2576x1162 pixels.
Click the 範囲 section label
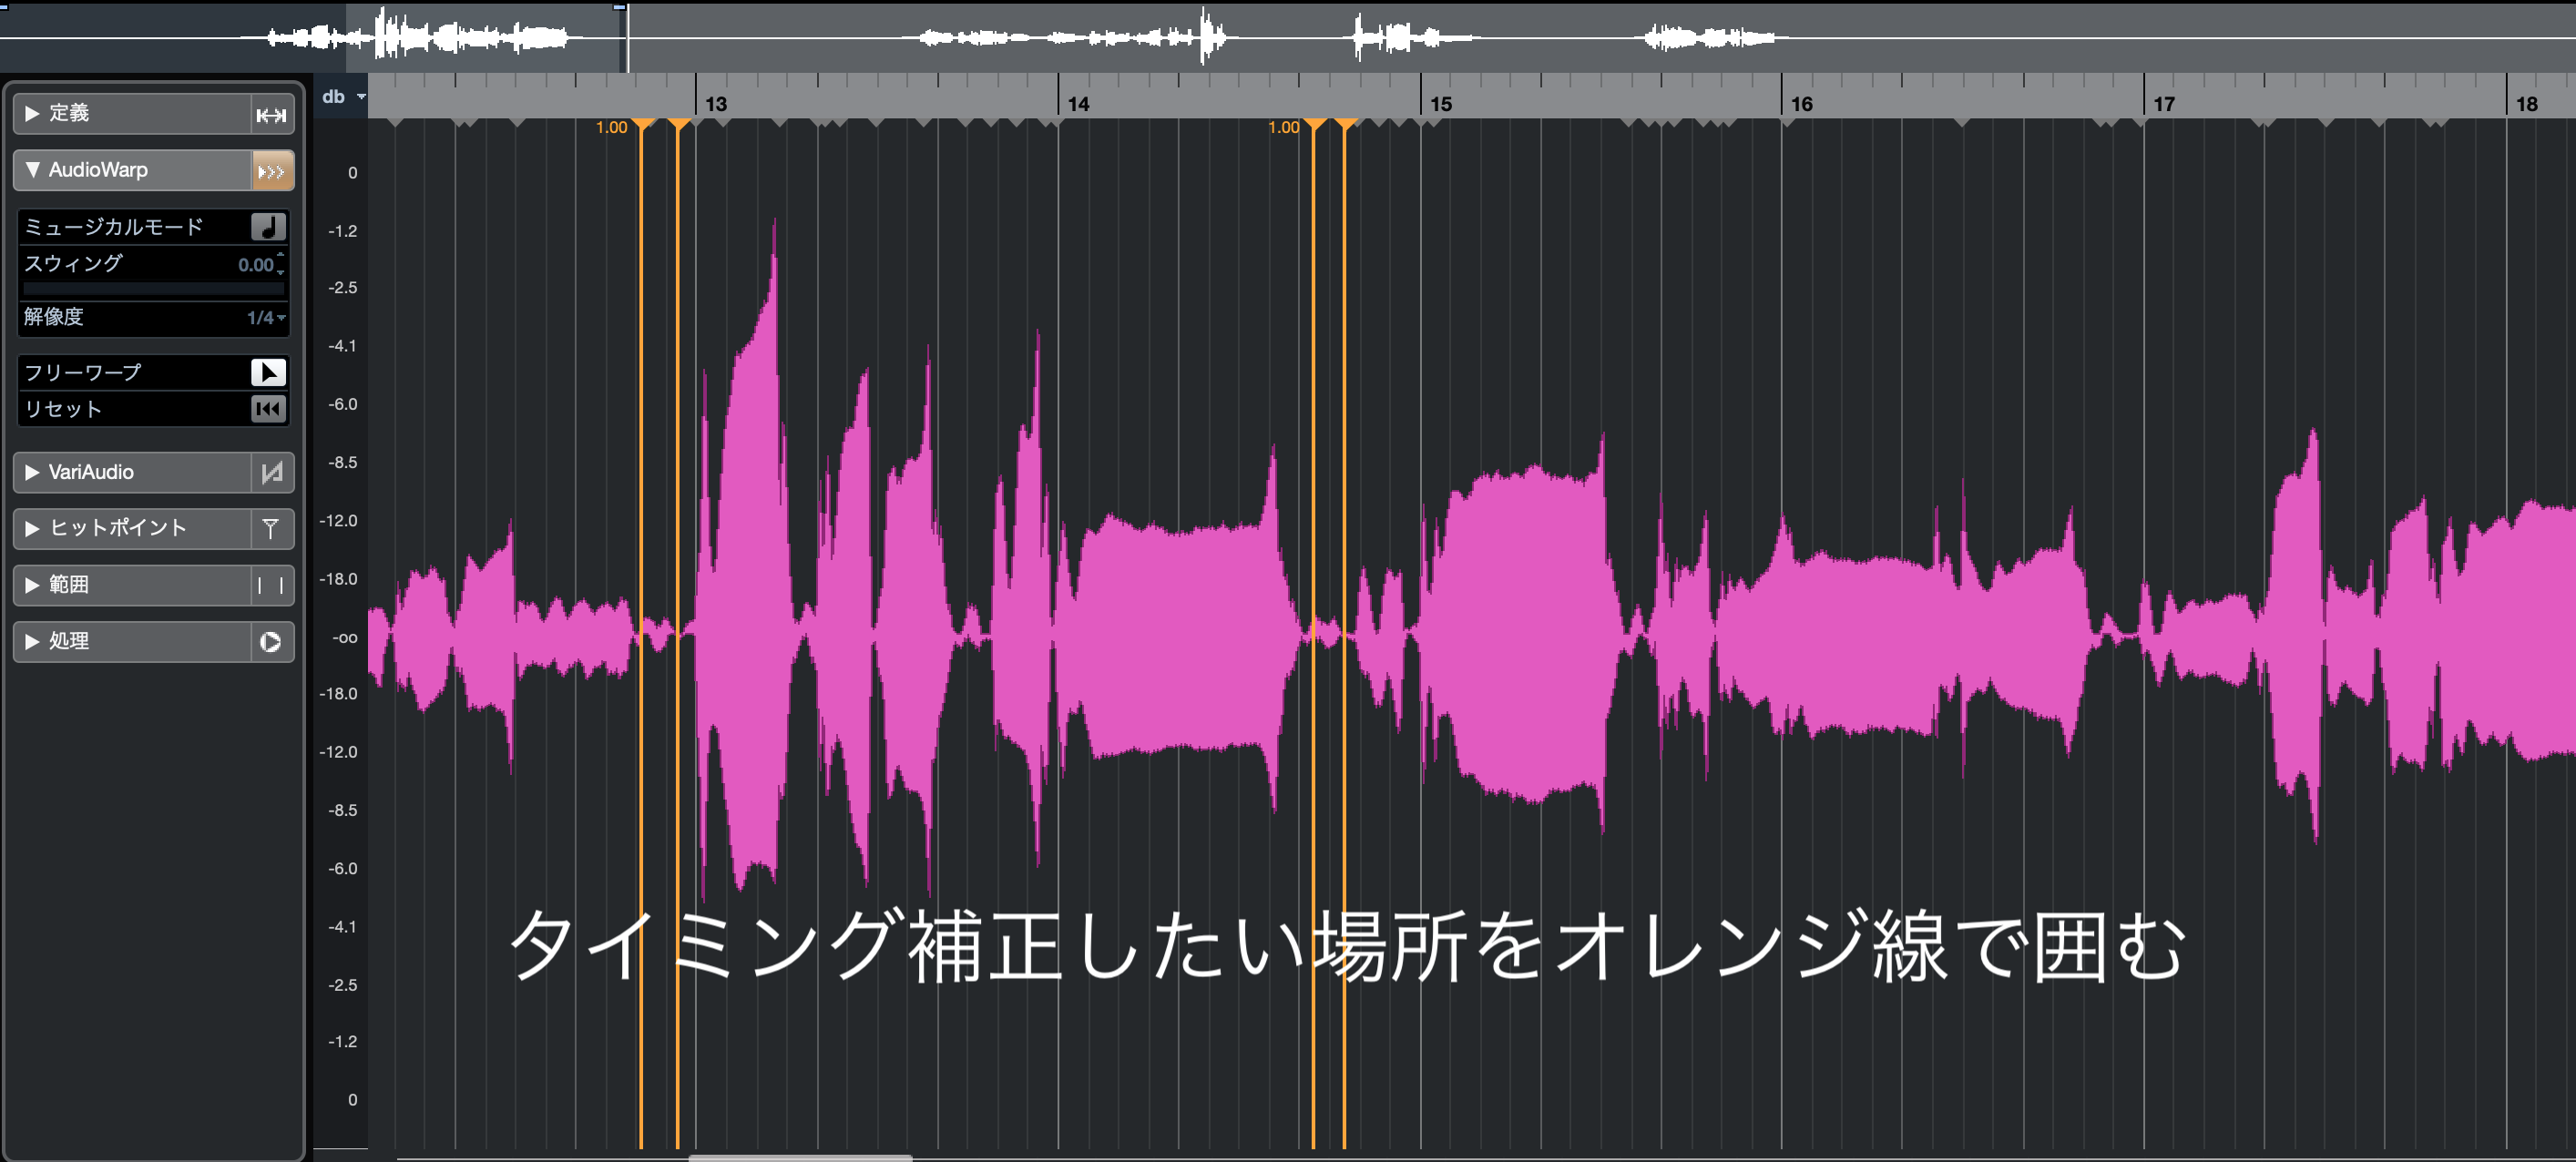click(x=70, y=585)
